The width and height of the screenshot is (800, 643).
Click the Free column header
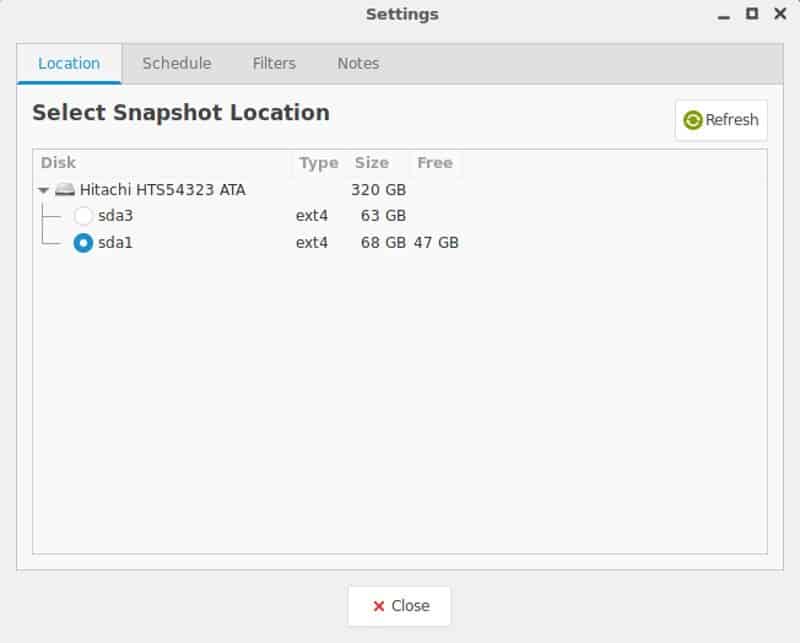point(435,163)
